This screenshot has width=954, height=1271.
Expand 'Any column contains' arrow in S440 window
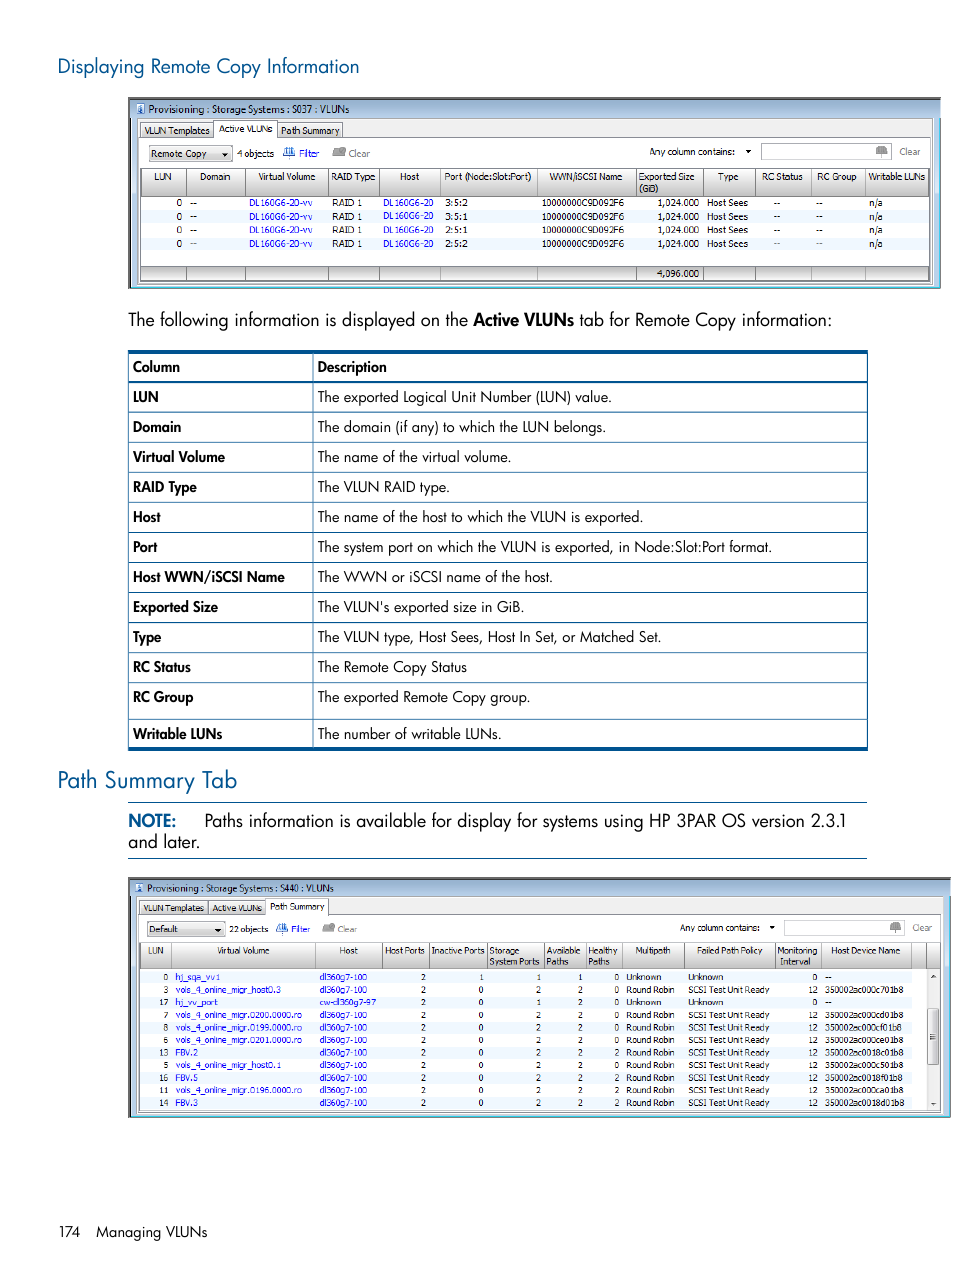coord(772,927)
